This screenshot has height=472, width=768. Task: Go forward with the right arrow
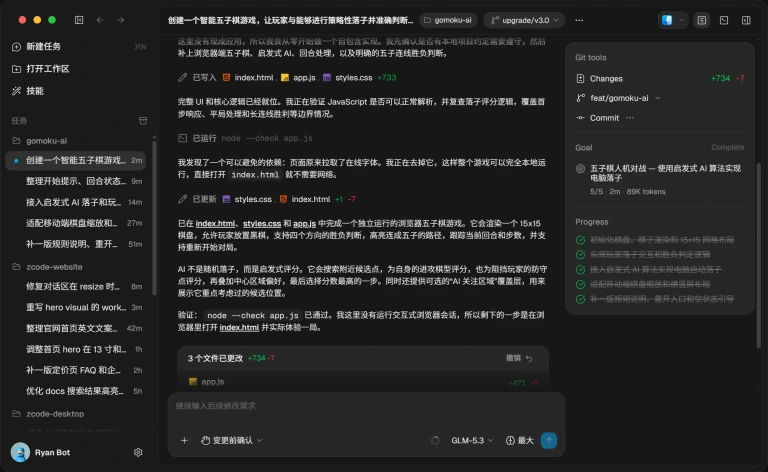pyautogui.click(x=120, y=20)
